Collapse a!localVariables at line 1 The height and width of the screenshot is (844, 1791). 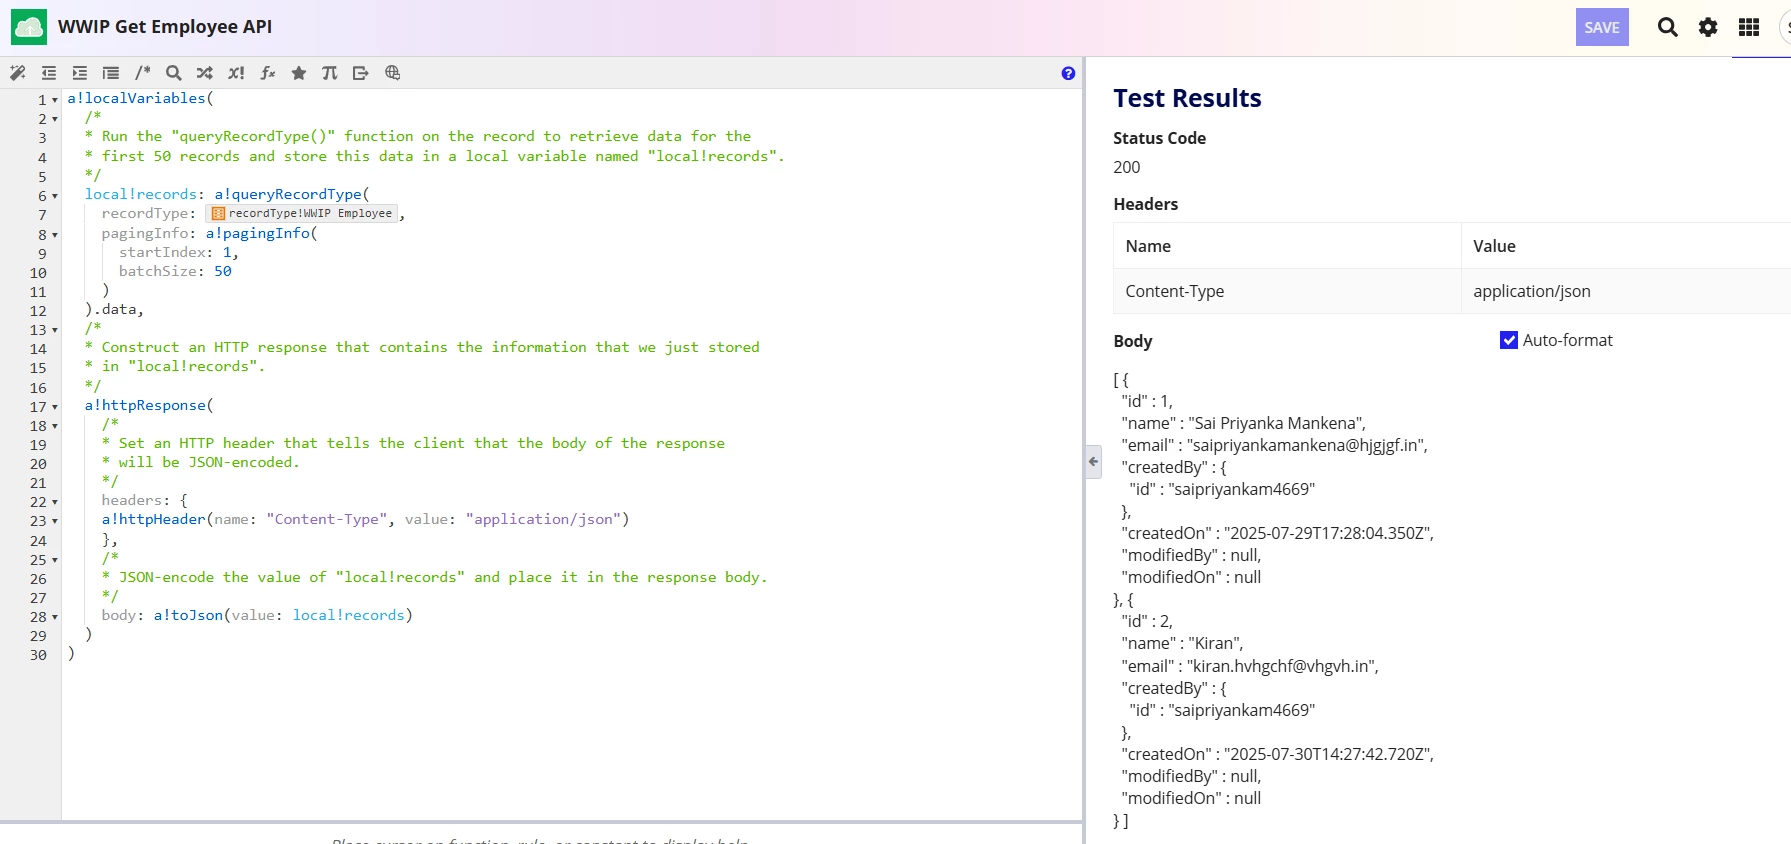point(55,100)
